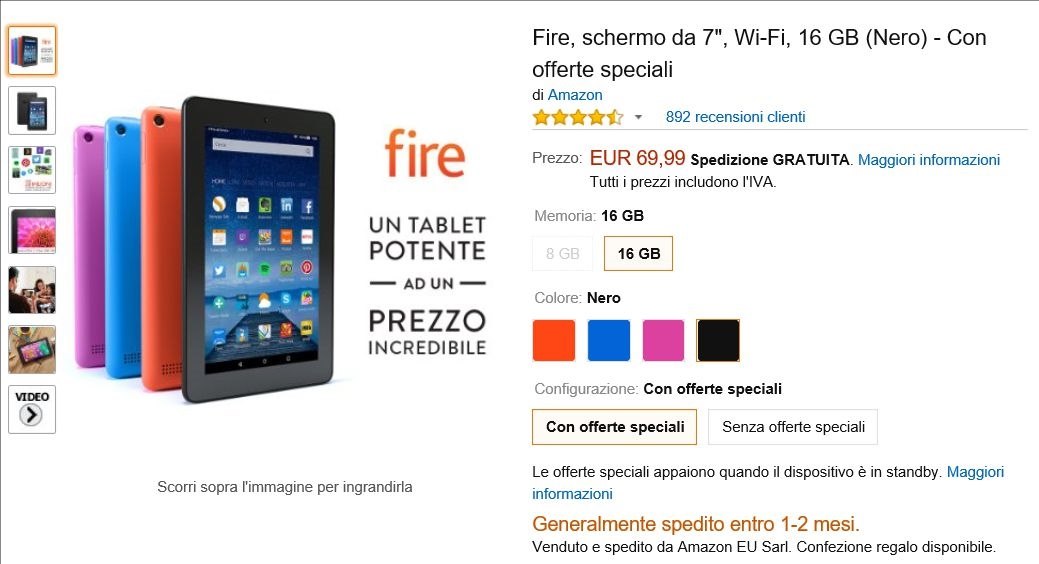View the apps collage thumbnail
The width and height of the screenshot is (1039, 564).
click(x=32, y=170)
